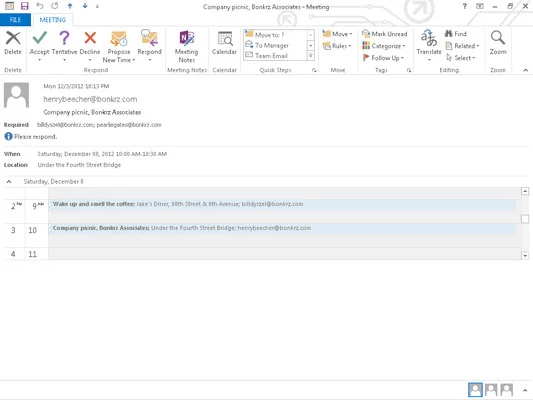This screenshot has width=533, height=400.
Task: Mark the meeting as Tentative
Action: click(64, 45)
